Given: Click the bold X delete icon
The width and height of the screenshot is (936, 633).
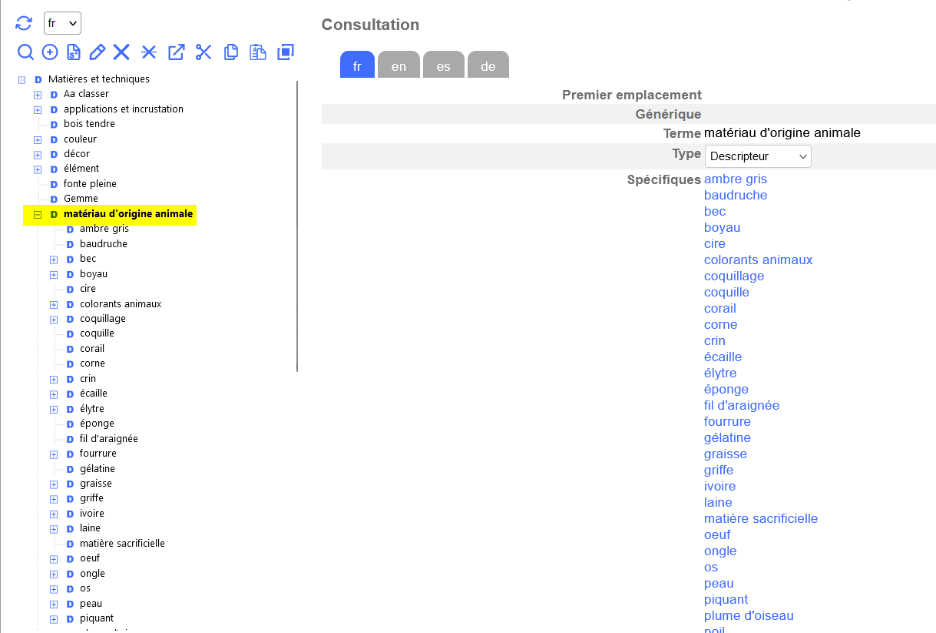Looking at the screenshot, I should [121, 52].
